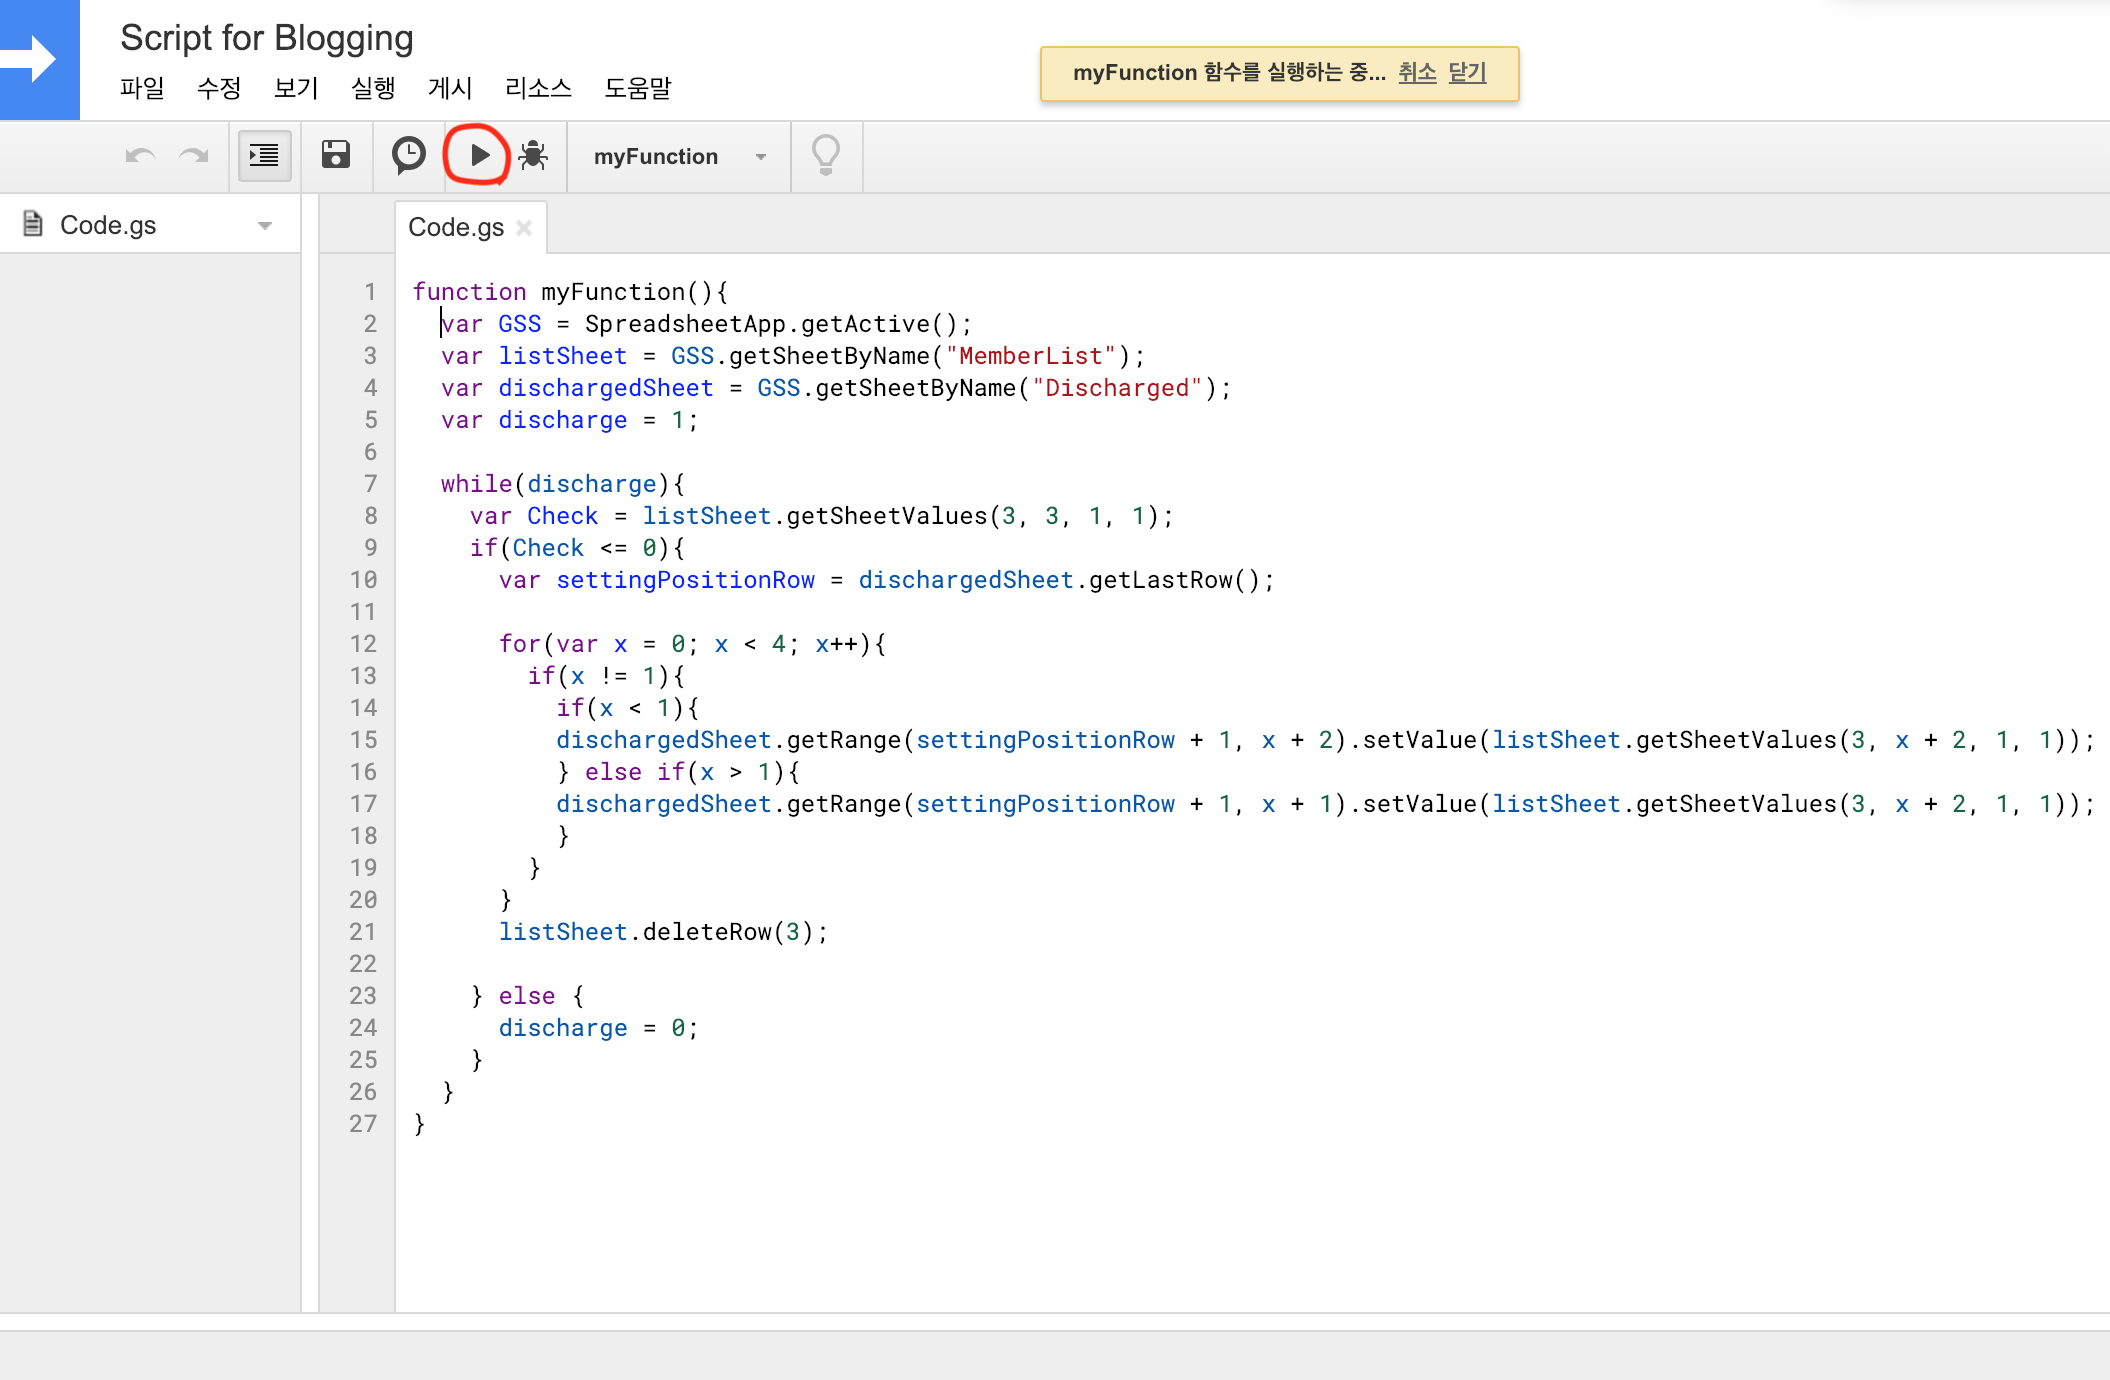The height and width of the screenshot is (1380, 2110).
Task: Click the project title Script for Blogging
Action: pos(267,38)
